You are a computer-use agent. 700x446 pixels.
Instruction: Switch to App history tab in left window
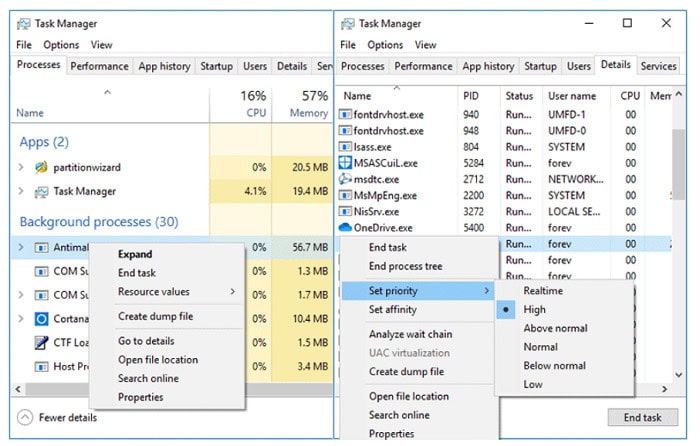click(164, 66)
